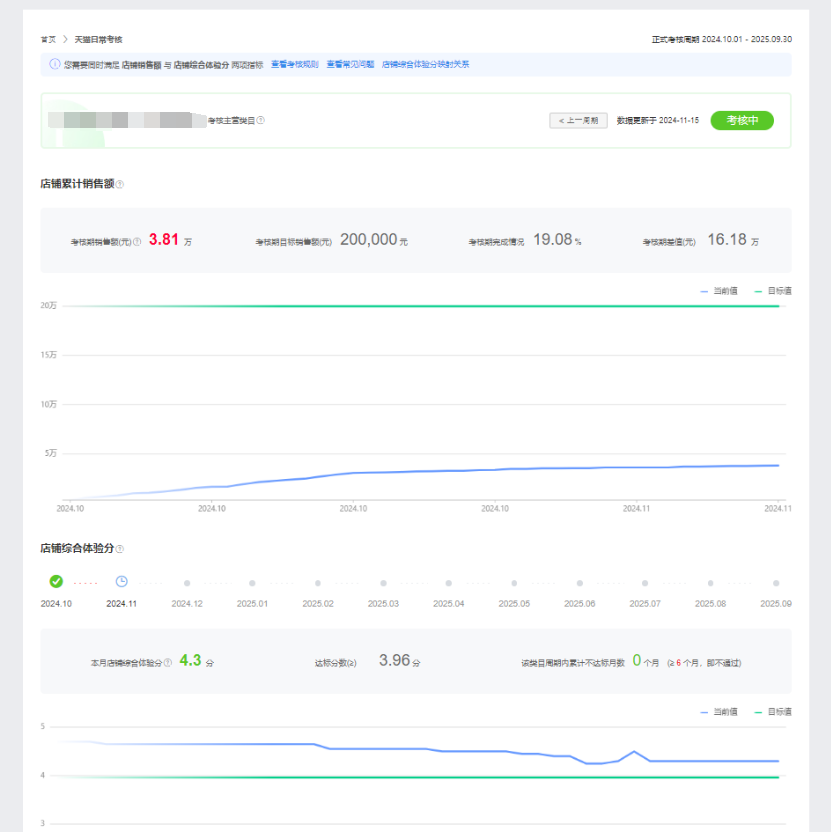Click the blue clock icon for 2024.11
This screenshot has height=832, width=831.
(x=122, y=581)
